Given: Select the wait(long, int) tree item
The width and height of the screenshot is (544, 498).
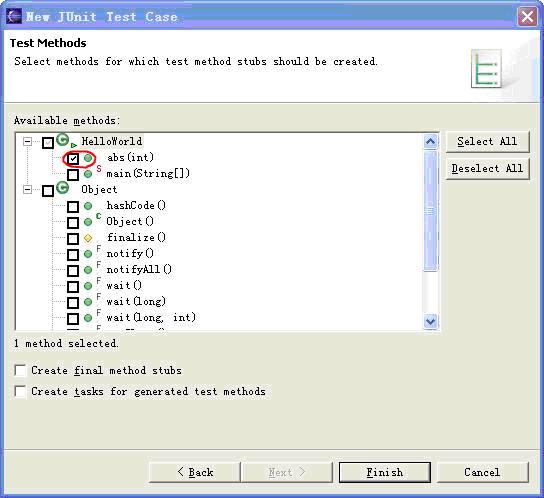Looking at the screenshot, I should tap(151, 317).
